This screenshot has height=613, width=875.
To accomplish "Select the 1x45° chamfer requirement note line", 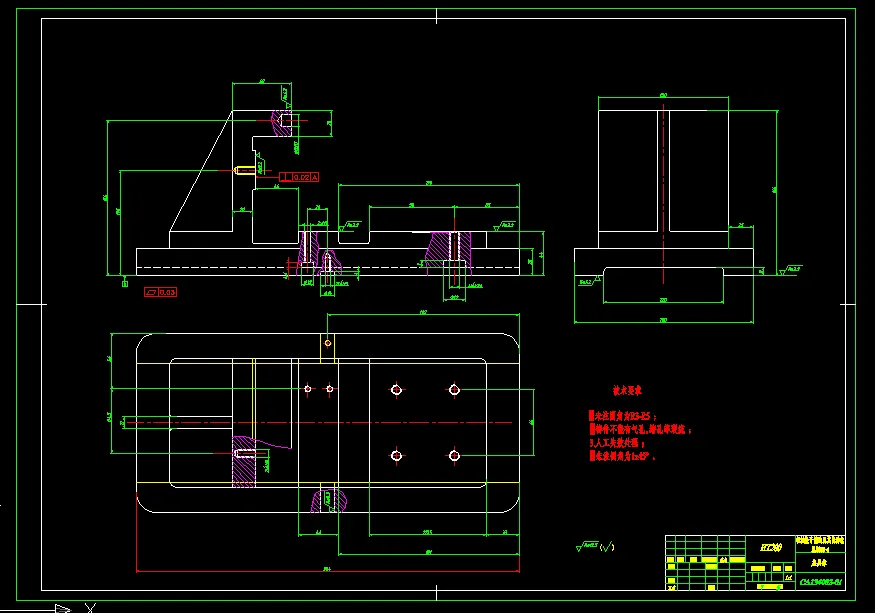I will pos(622,456).
